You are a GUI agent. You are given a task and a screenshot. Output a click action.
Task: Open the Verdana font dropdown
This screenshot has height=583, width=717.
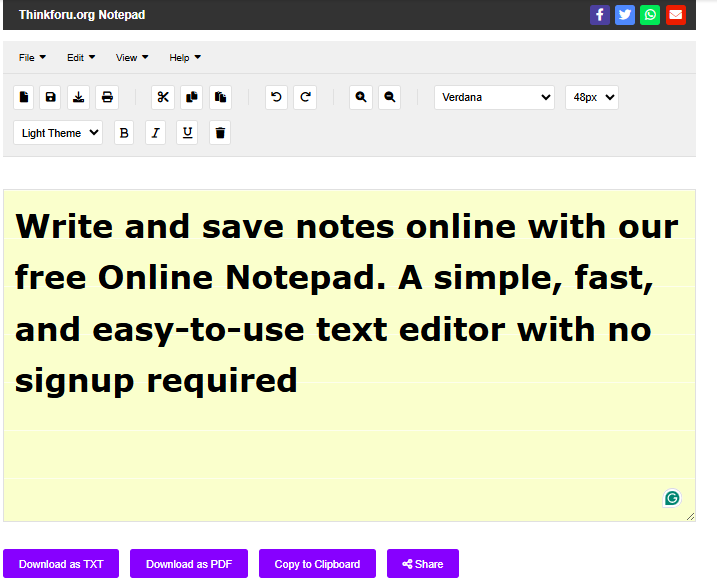tap(494, 97)
